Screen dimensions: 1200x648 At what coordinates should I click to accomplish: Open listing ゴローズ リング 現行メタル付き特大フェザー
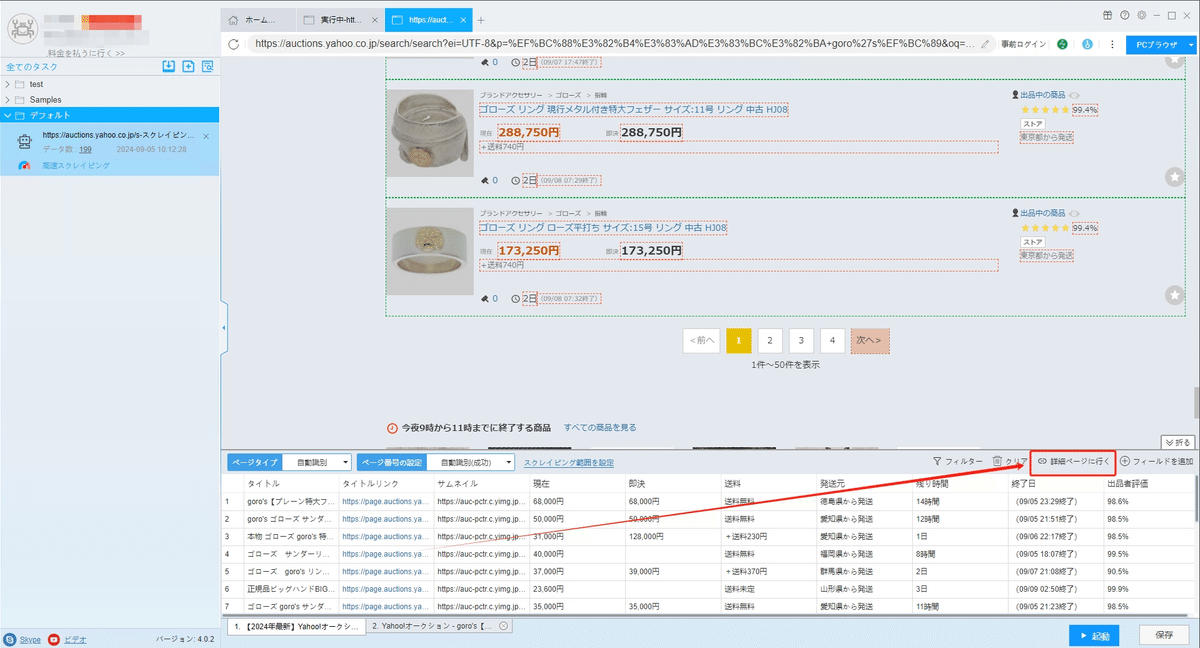click(633, 110)
